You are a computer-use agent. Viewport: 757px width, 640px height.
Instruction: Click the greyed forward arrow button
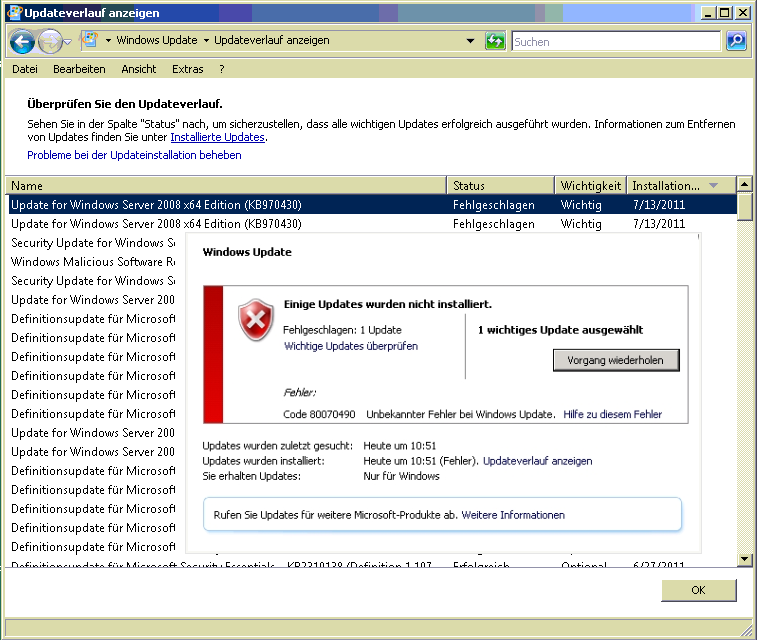coord(50,42)
